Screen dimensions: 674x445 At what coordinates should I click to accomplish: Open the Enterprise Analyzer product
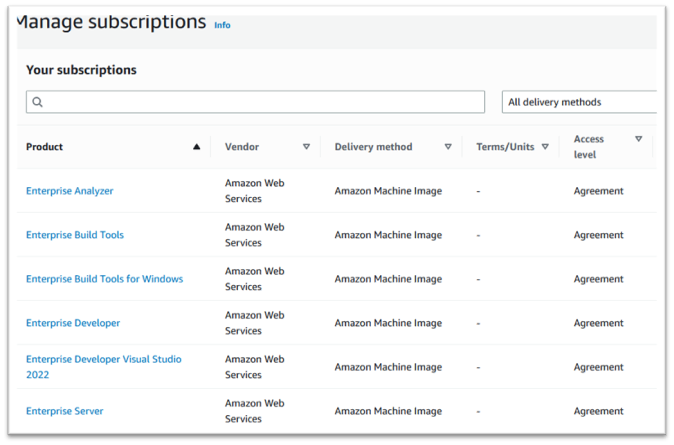click(x=70, y=191)
